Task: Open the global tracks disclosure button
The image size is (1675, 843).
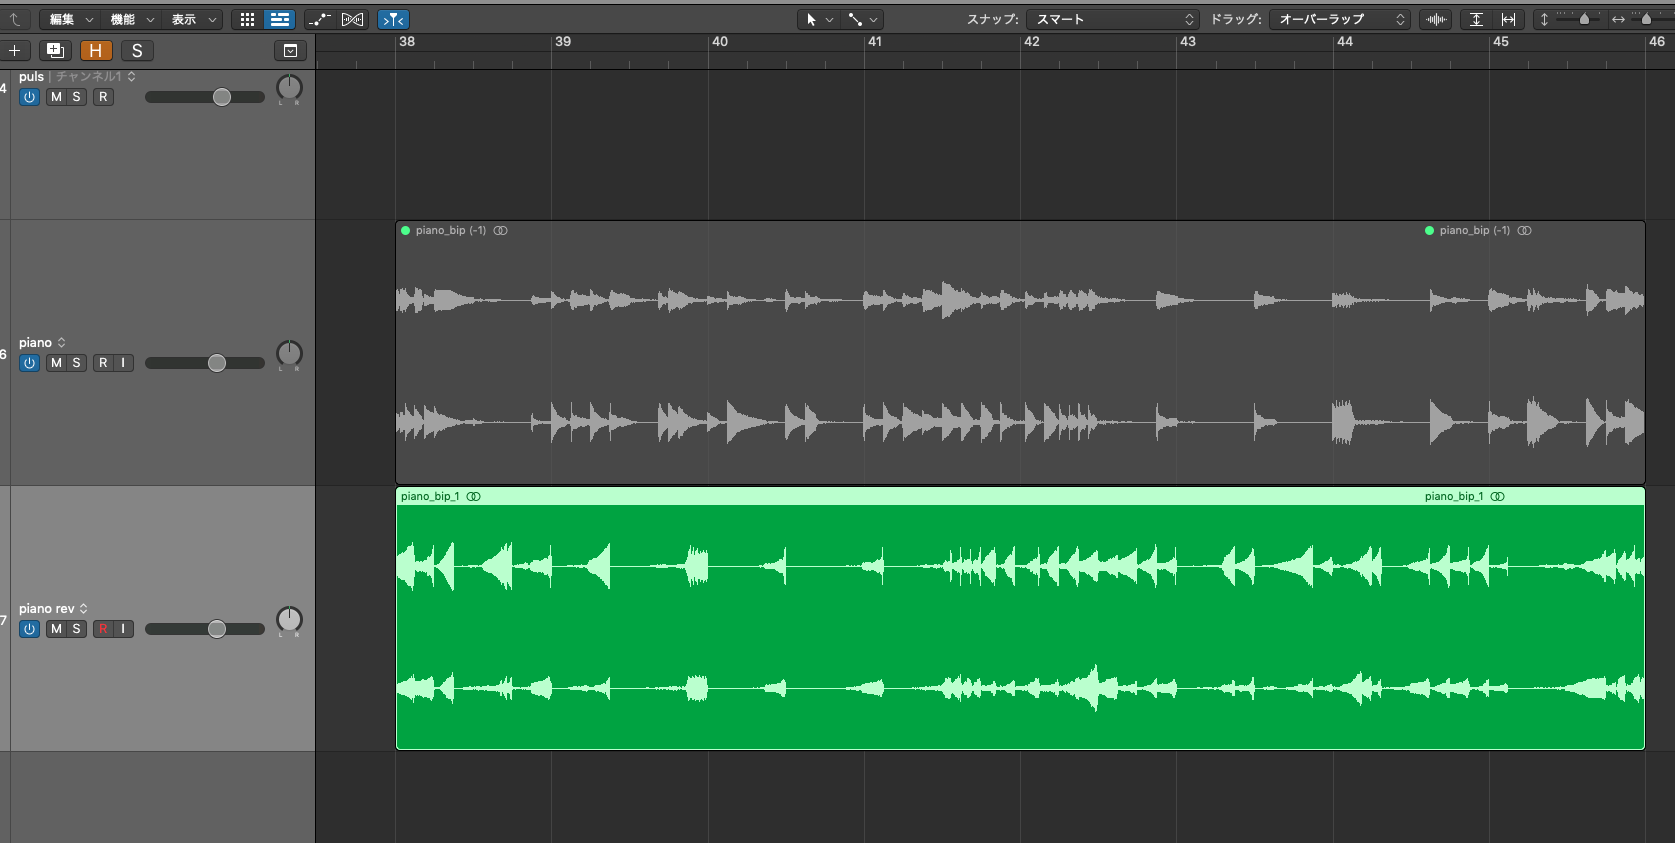Action: pos(290,50)
